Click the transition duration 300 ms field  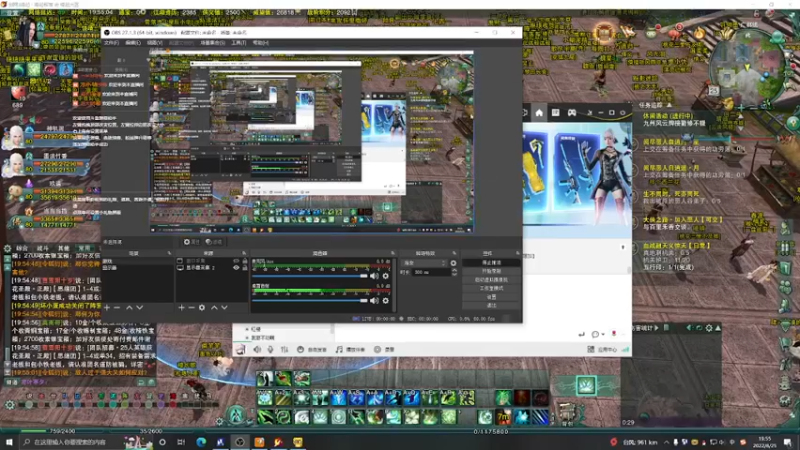pyautogui.click(x=431, y=272)
